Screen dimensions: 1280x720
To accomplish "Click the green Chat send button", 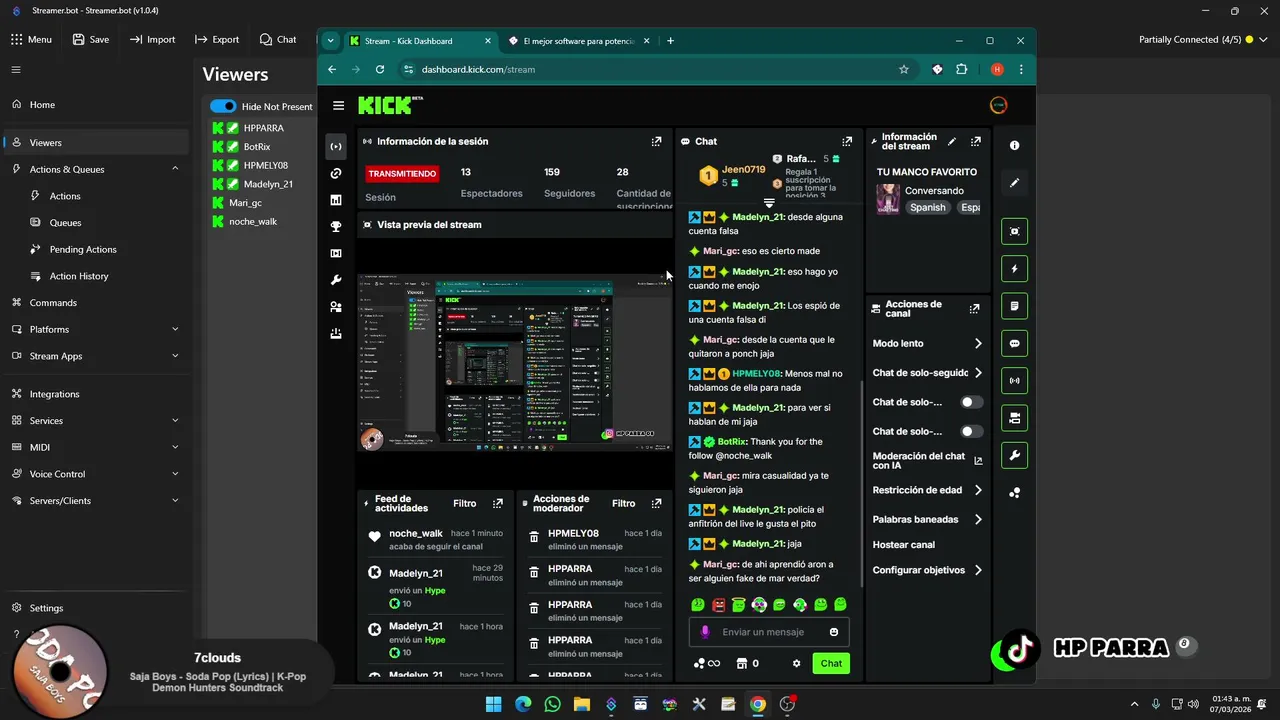I will [831, 663].
